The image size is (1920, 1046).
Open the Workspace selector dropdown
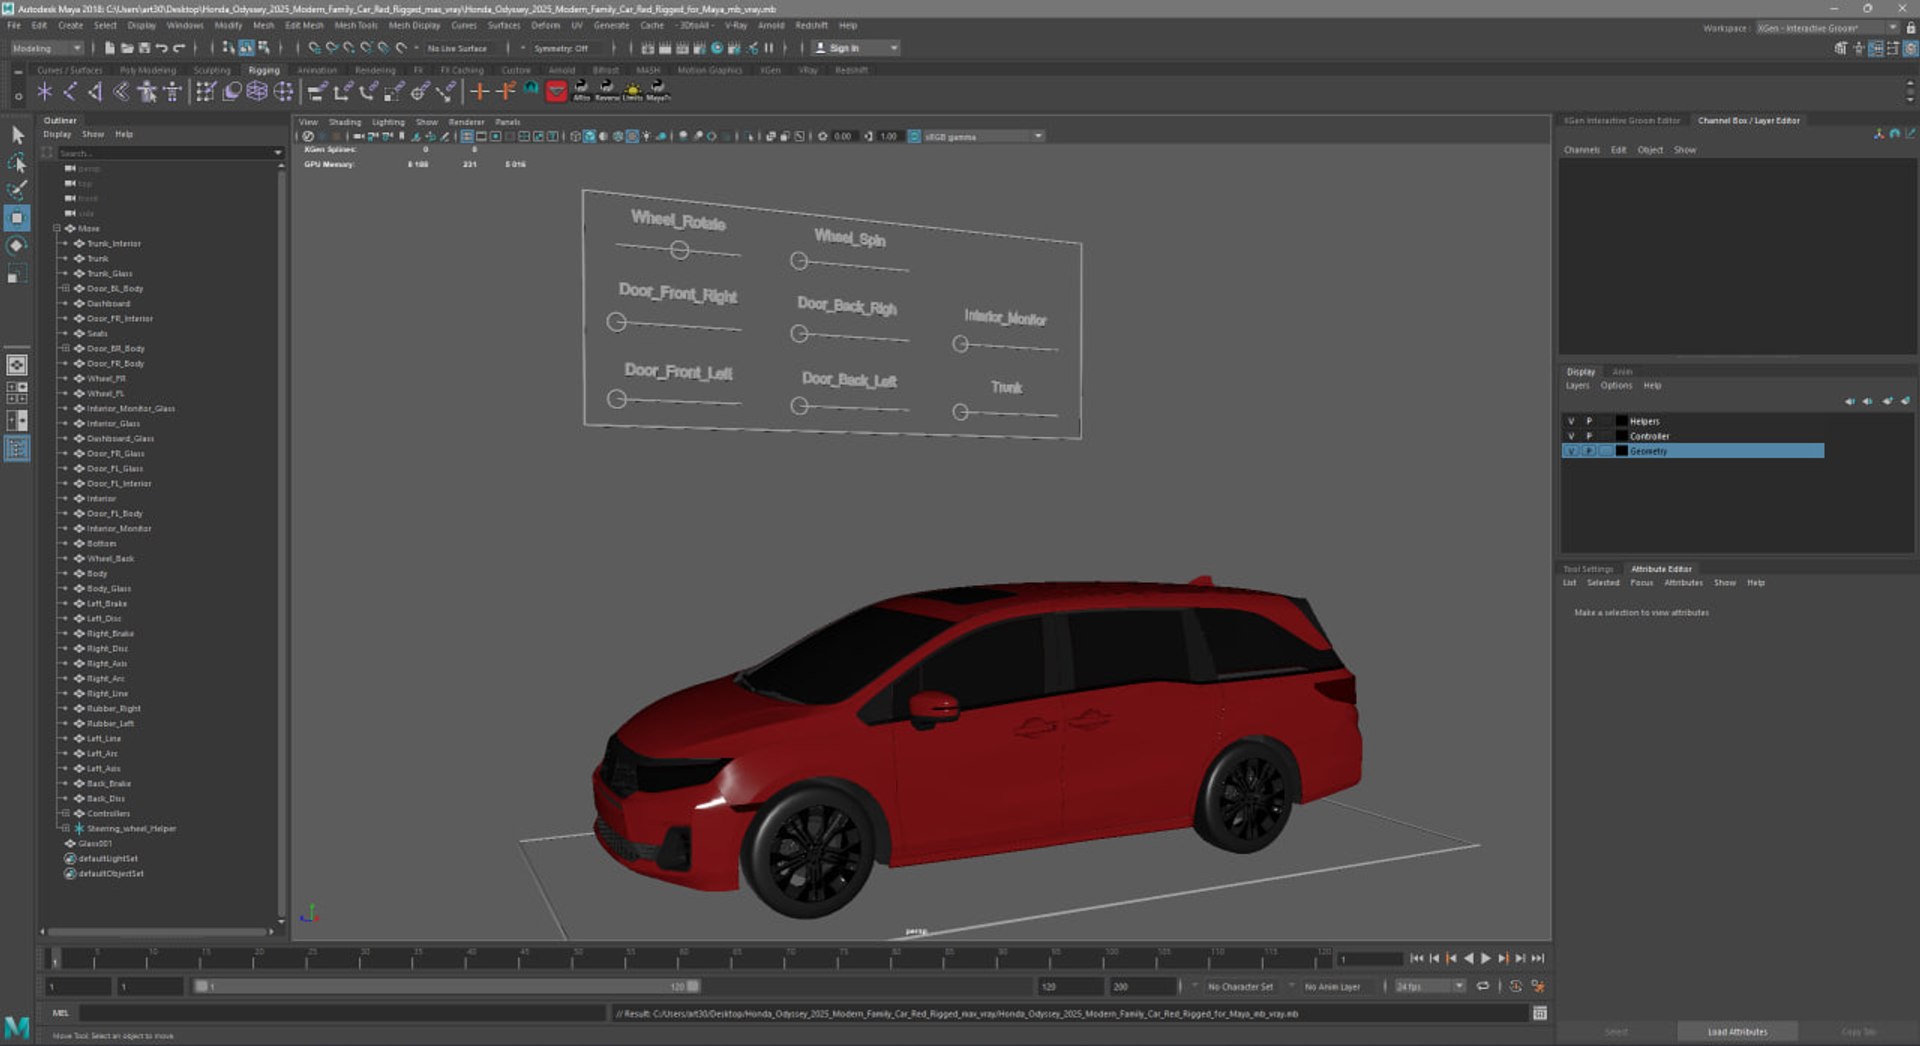(x=1827, y=28)
